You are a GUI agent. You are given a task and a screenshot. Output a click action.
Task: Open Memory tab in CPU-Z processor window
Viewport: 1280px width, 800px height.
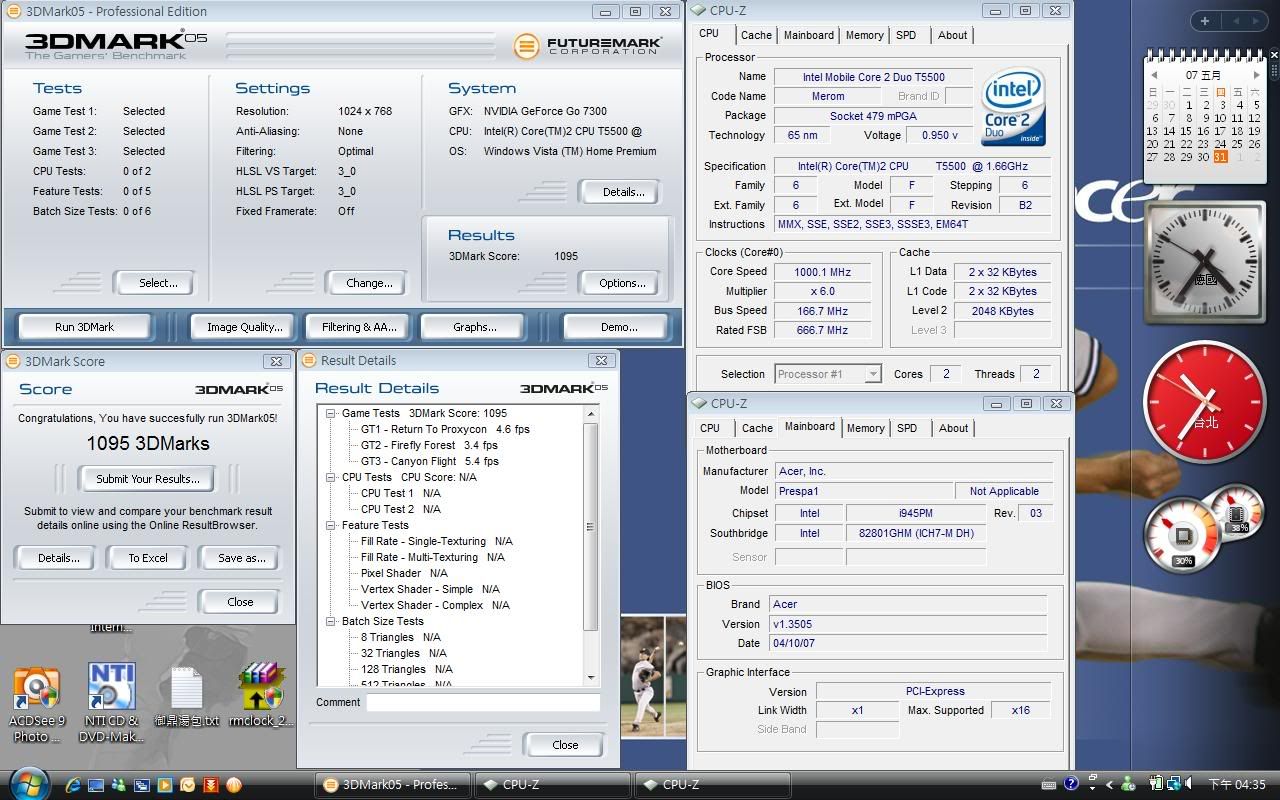click(864, 35)
